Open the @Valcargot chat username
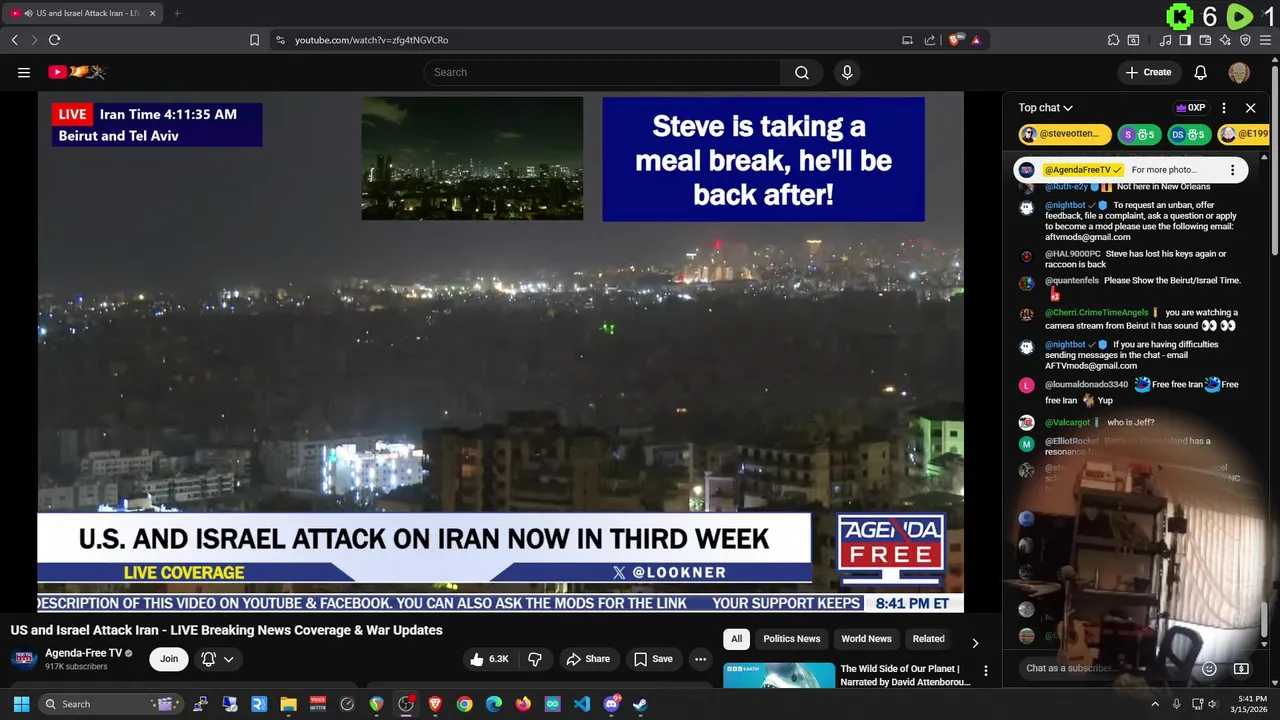Screen dimensions: 1280x720 [x=1068, y=422]
